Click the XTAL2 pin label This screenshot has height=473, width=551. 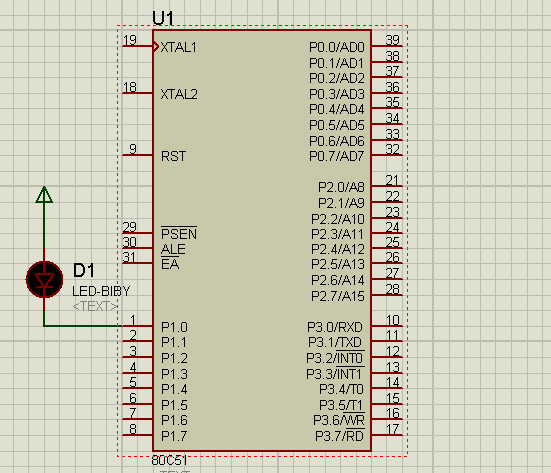(179, 94)
